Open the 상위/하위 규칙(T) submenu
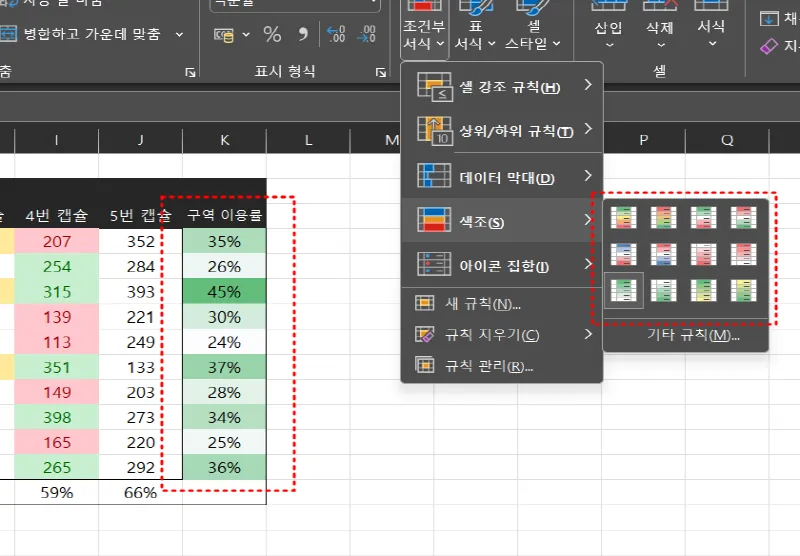Screen dimensions: 800x556 click(x=502, y=131)
